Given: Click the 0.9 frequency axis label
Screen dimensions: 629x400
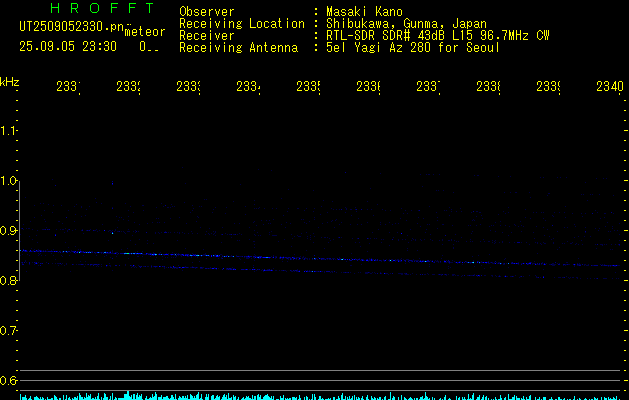Looking at the screenshot, I should tap(8, 231).
